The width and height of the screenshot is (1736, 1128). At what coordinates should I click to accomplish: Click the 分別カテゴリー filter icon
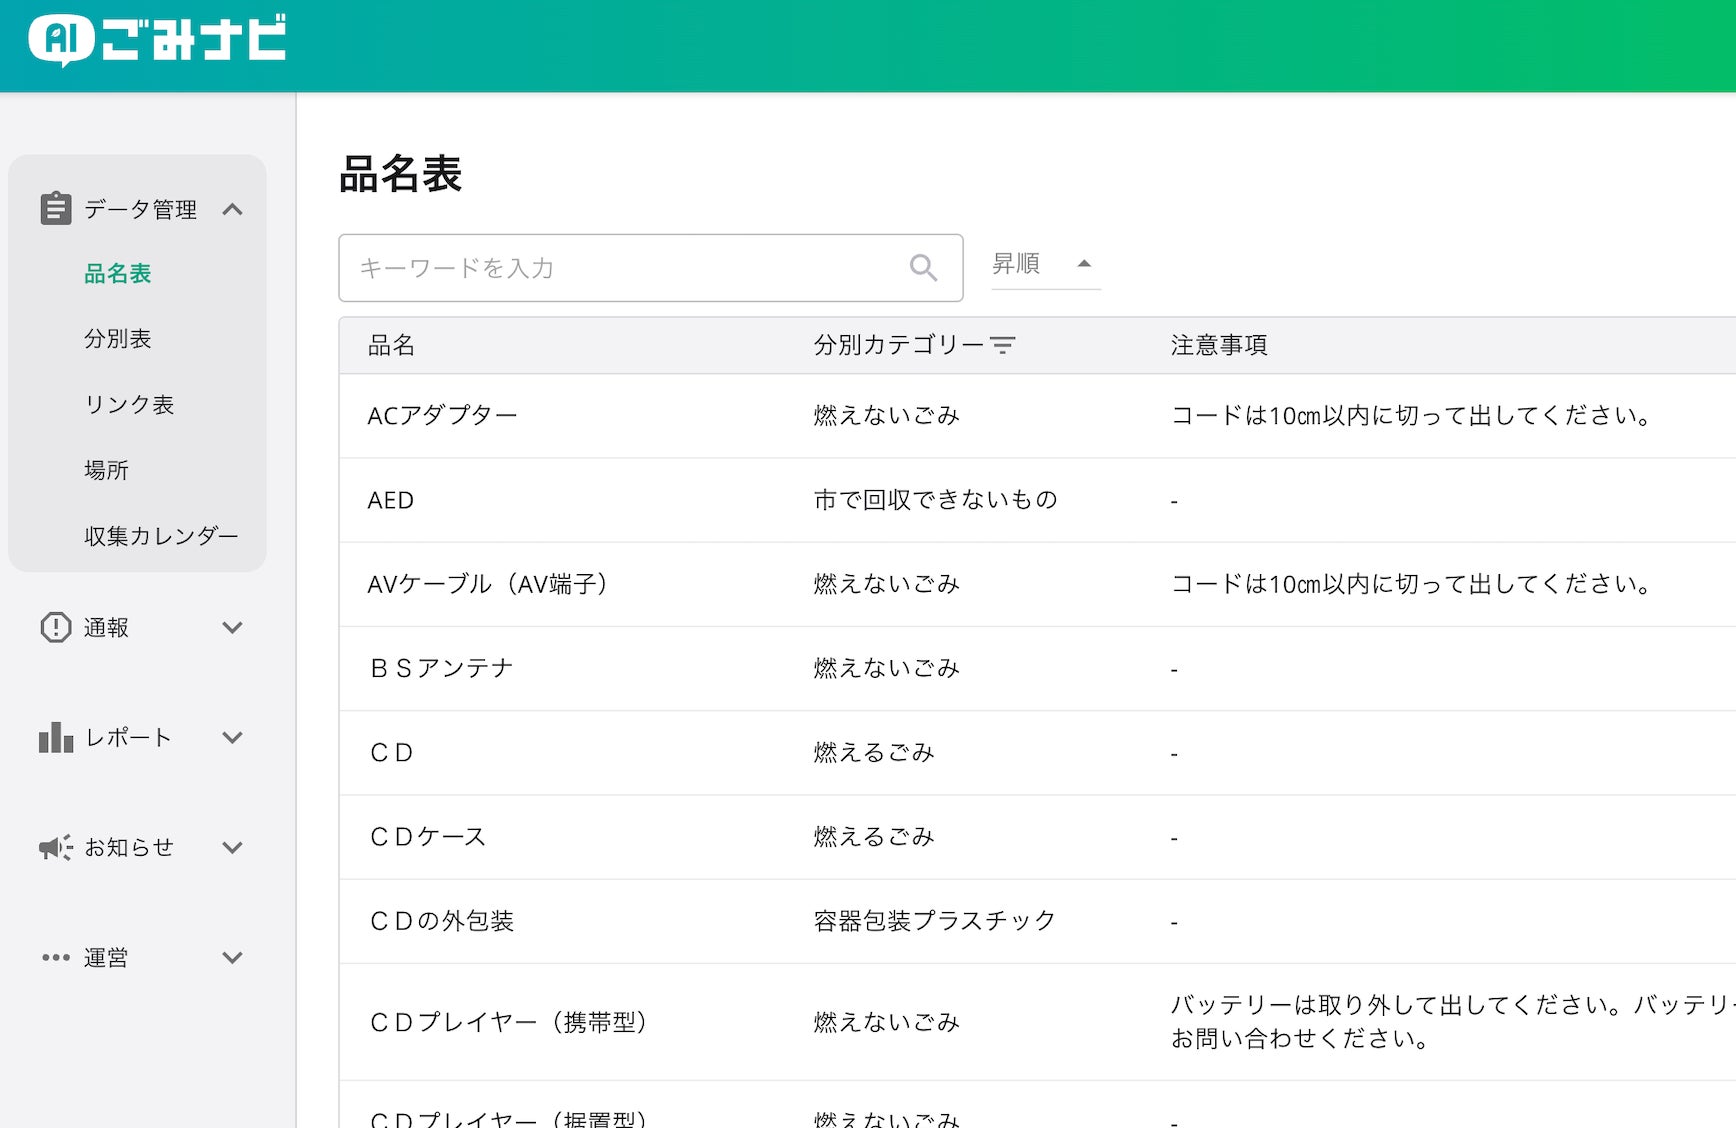click(x=1003, y=345)
